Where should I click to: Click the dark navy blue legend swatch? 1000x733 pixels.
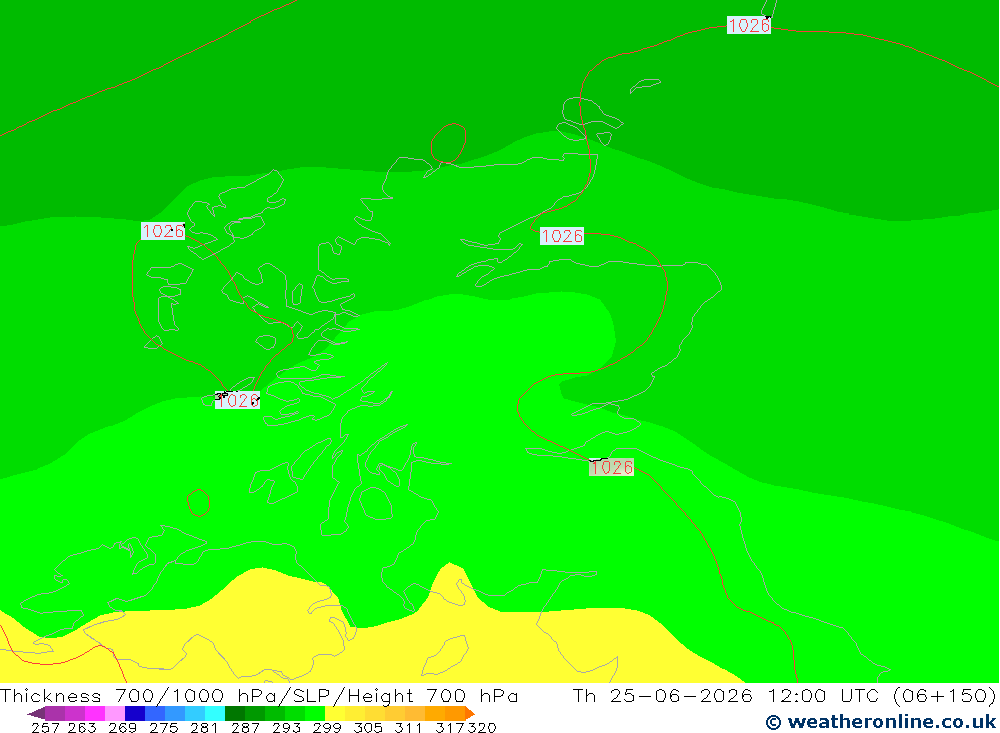pos(135,713)
